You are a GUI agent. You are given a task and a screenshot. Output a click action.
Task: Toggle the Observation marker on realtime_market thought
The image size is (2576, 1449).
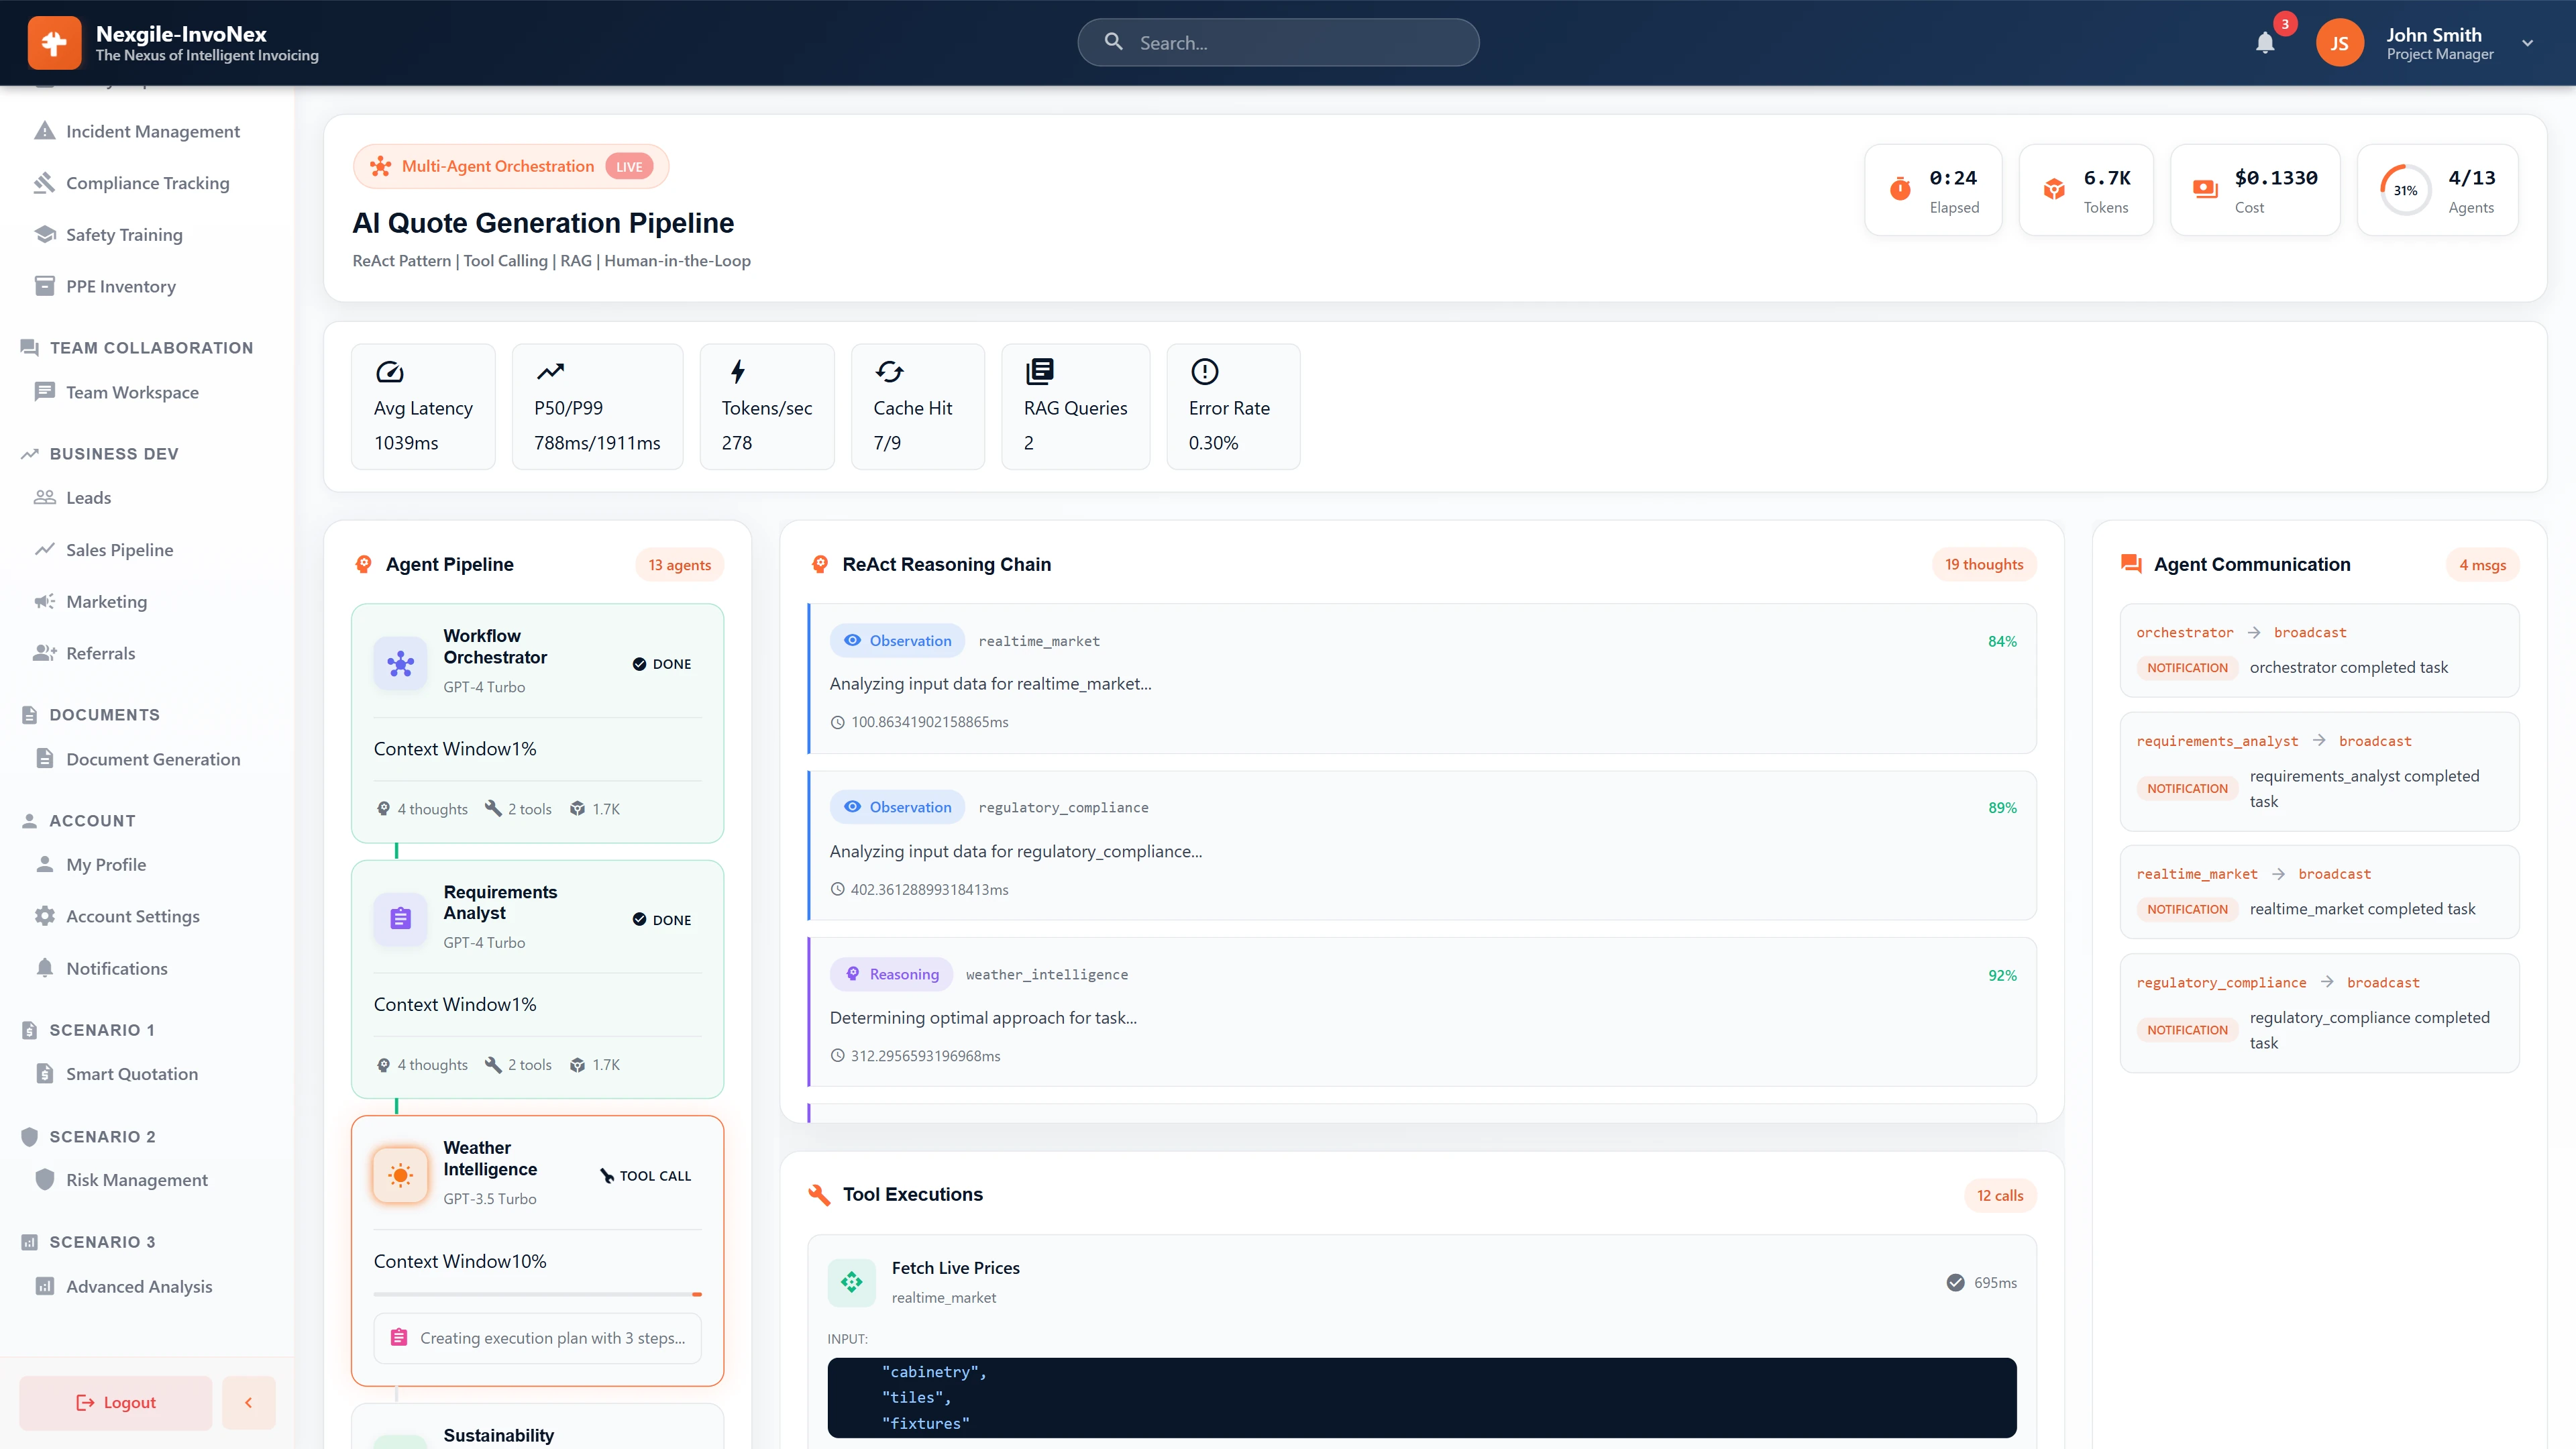(897, 640)
